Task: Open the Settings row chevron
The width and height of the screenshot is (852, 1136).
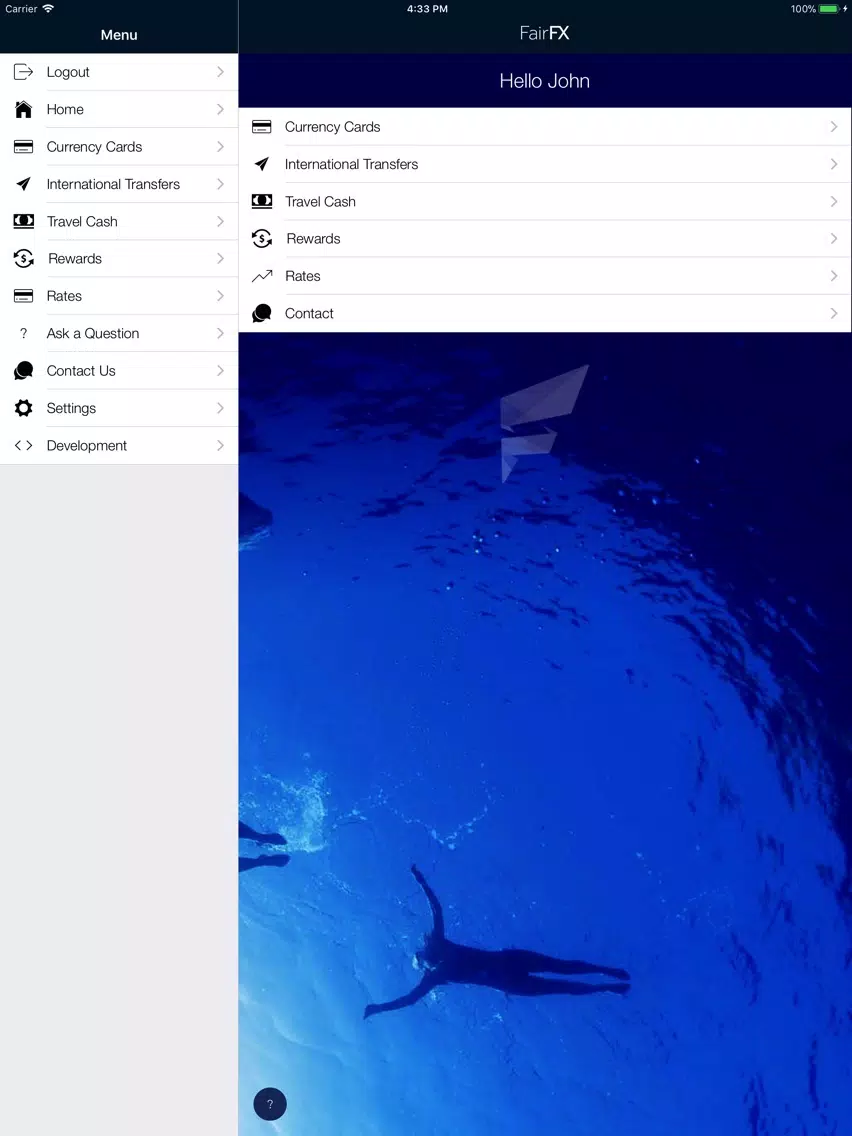Action: pyautogui.click(x=220, y=408)
